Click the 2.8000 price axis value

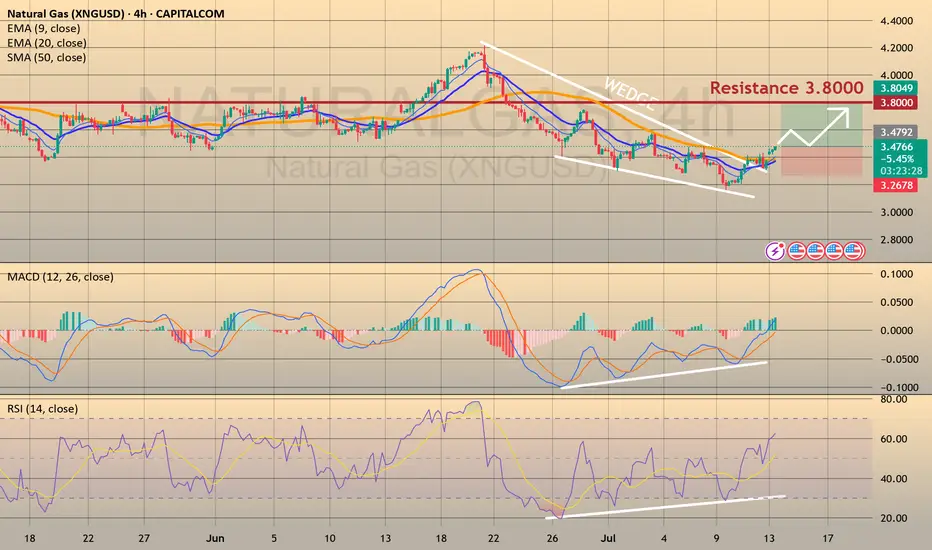pyautogui.click(x=896, y=240)
